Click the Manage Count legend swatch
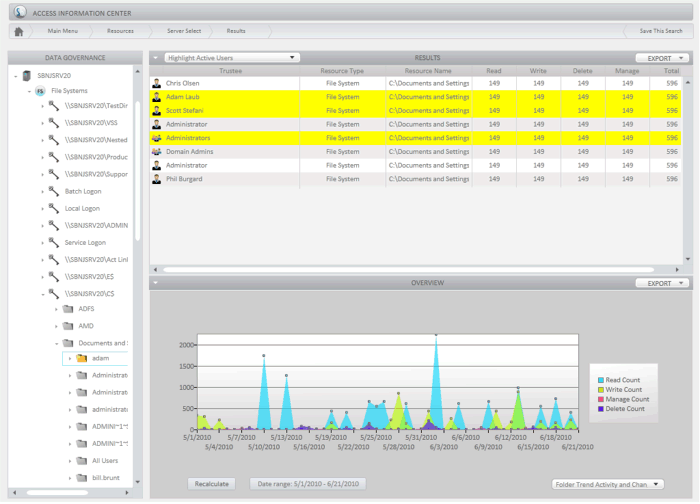 [x=601, y=400]
